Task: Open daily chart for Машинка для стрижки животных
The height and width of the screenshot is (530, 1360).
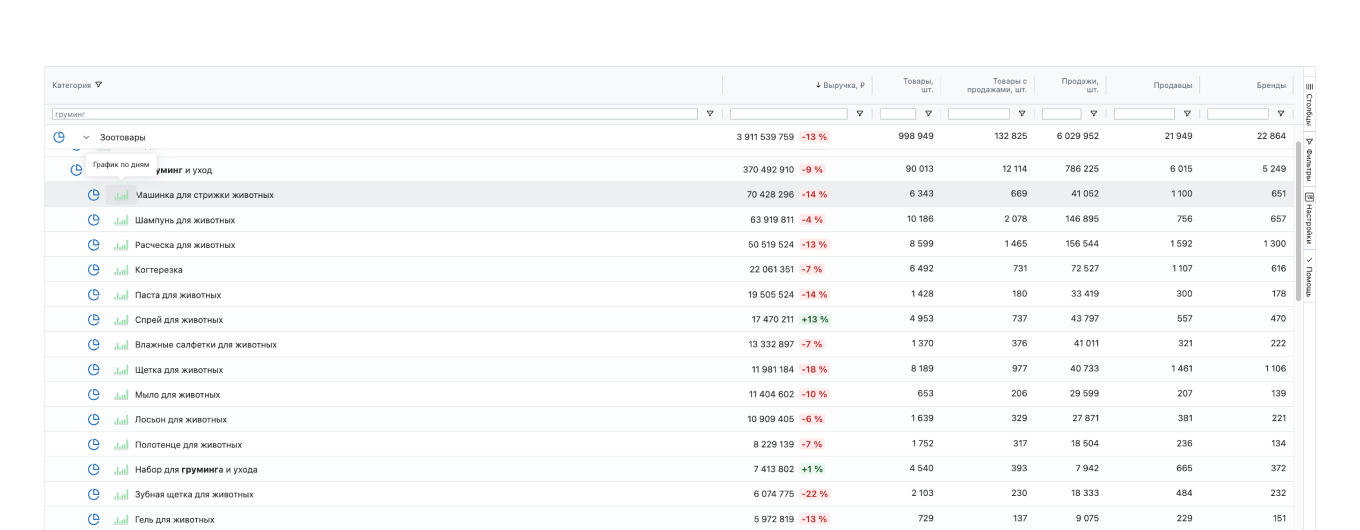Action: click(x=121, y=195)
